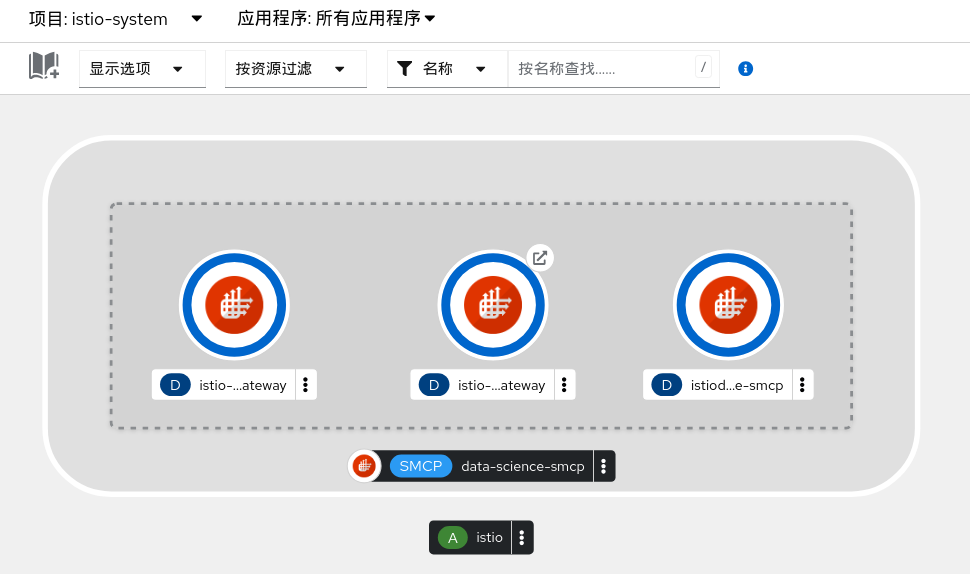Open kebab menu for data-science-smcp
The height and width of the screenshot is (574, 970).
pyautogui.click(x=604, y=466)
